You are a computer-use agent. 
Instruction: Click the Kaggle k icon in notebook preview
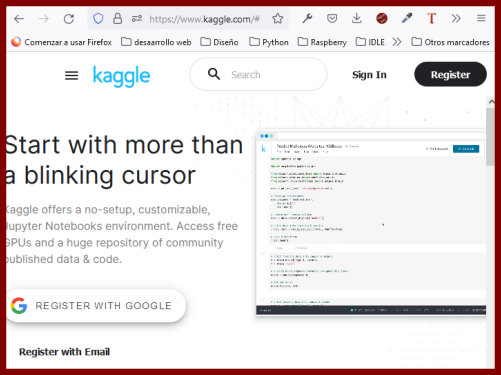(x=263, y=149)
